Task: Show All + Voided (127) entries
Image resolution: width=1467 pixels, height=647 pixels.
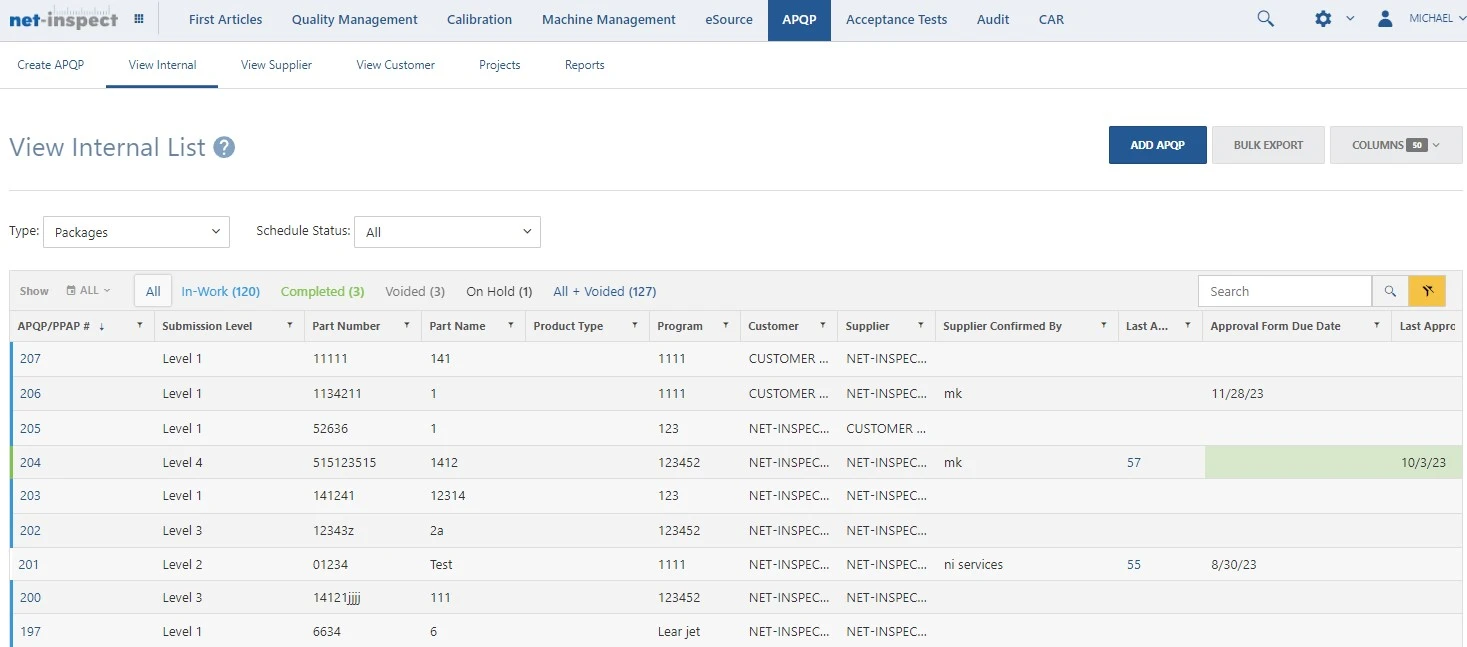Action: tap(604, 291)
